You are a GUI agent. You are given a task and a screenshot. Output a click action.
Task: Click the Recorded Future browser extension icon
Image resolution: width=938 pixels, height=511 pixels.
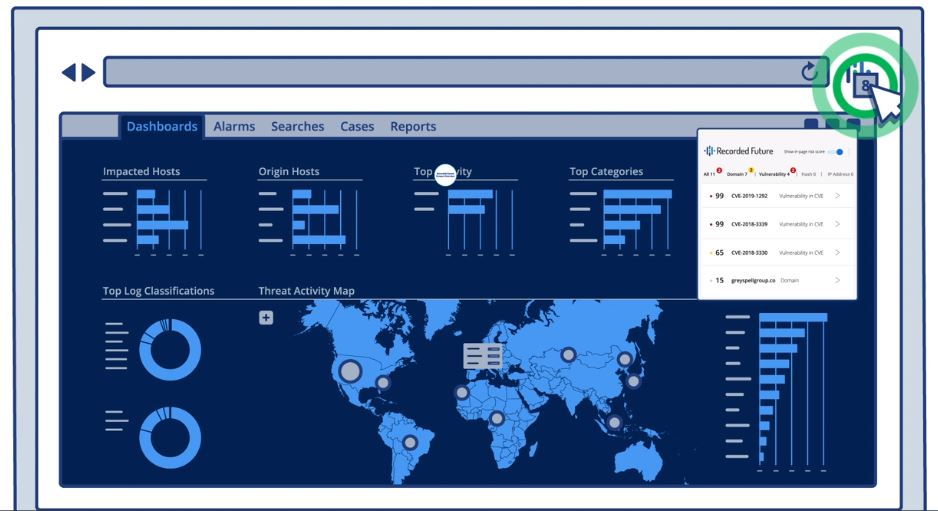pyautogui.click(x=862, y=85)
